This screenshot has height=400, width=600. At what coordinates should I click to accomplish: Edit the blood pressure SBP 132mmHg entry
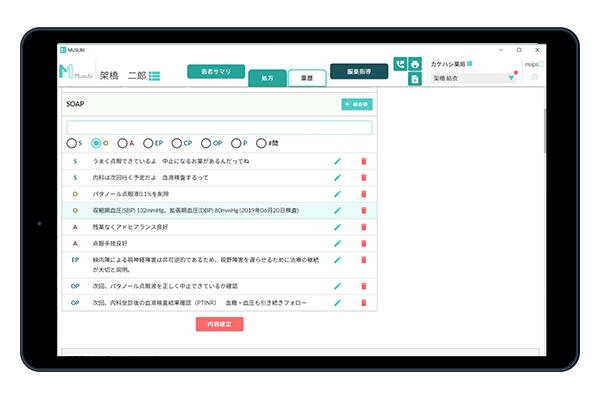coord(337,210)
